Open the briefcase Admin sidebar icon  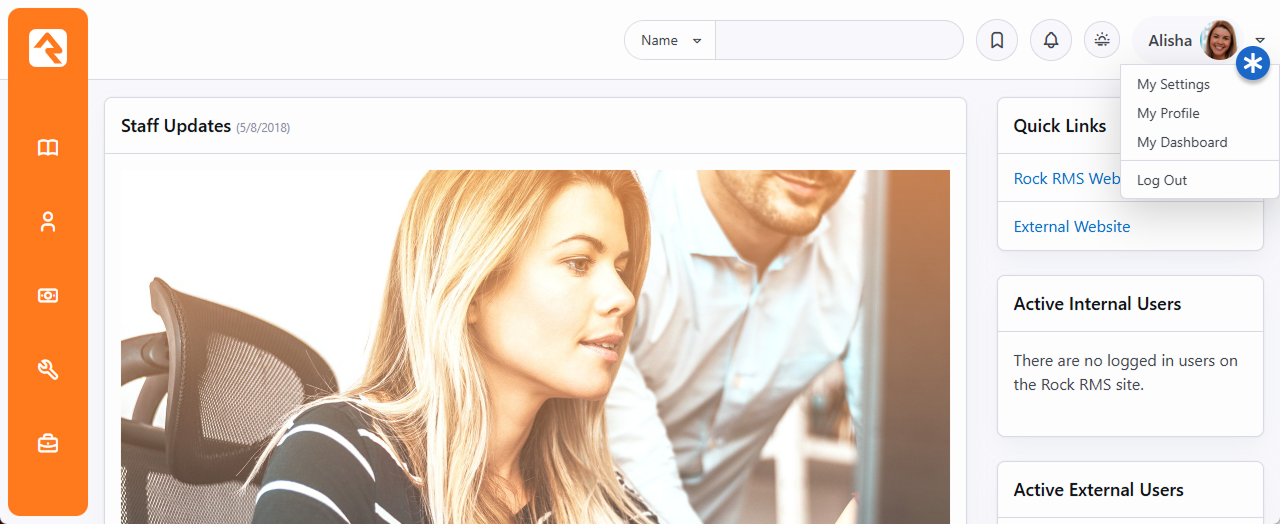[x=48, y=443]
